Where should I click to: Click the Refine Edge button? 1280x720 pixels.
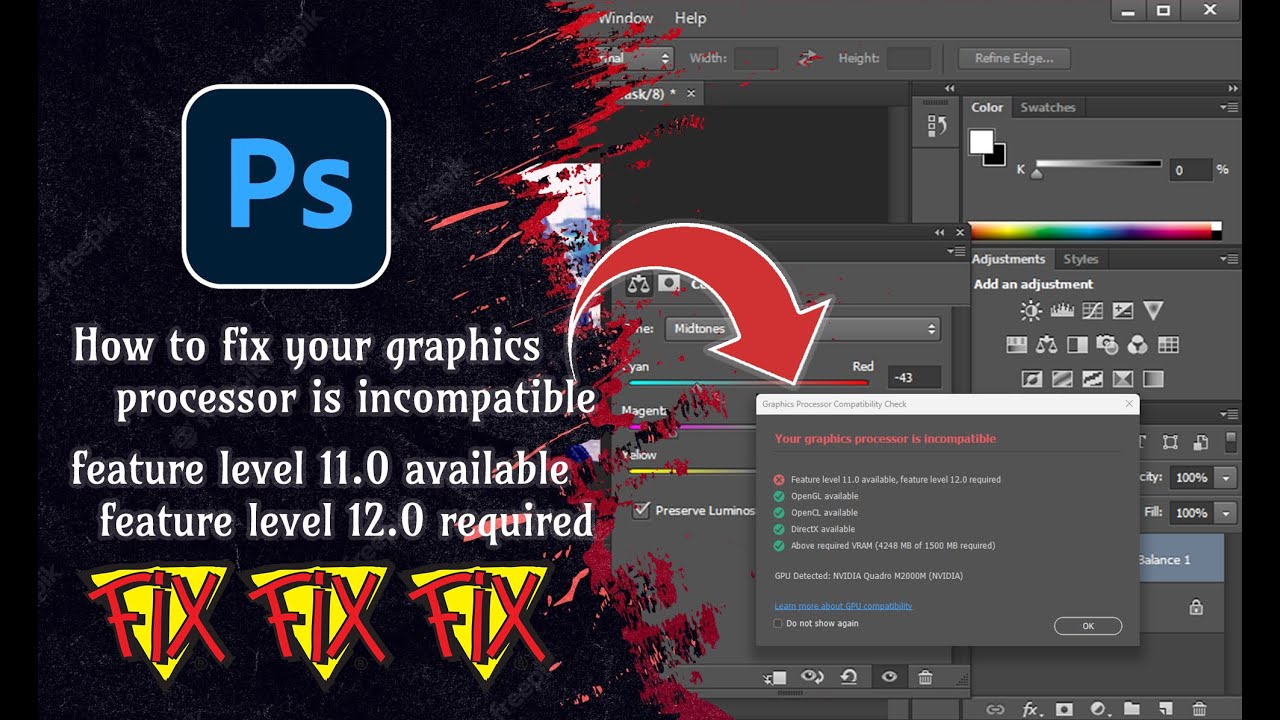tap(1014, 58)
